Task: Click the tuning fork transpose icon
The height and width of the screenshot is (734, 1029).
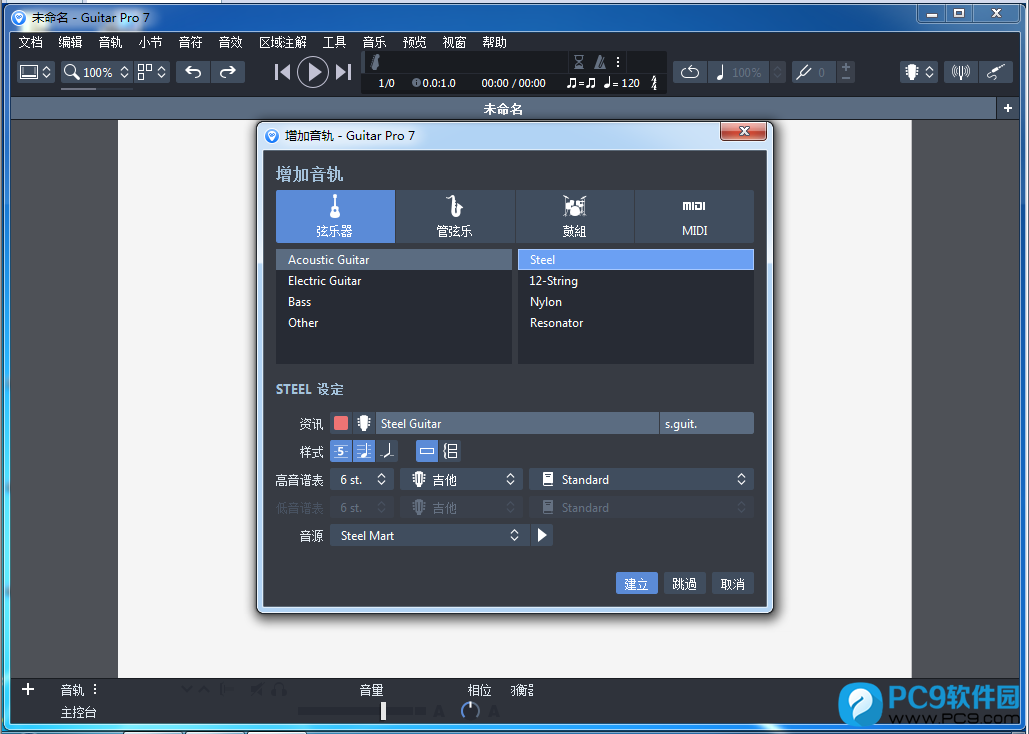Action: [804, 72]
